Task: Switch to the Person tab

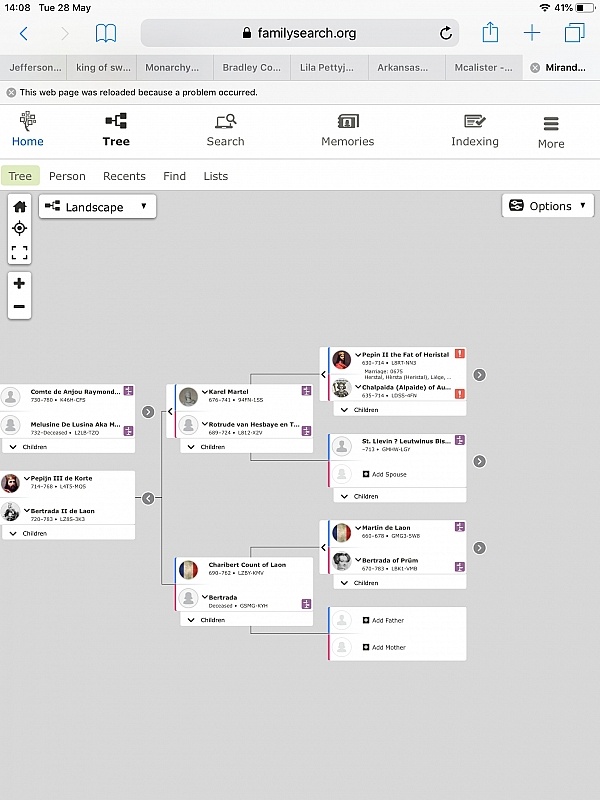Action: coord(67,176)
